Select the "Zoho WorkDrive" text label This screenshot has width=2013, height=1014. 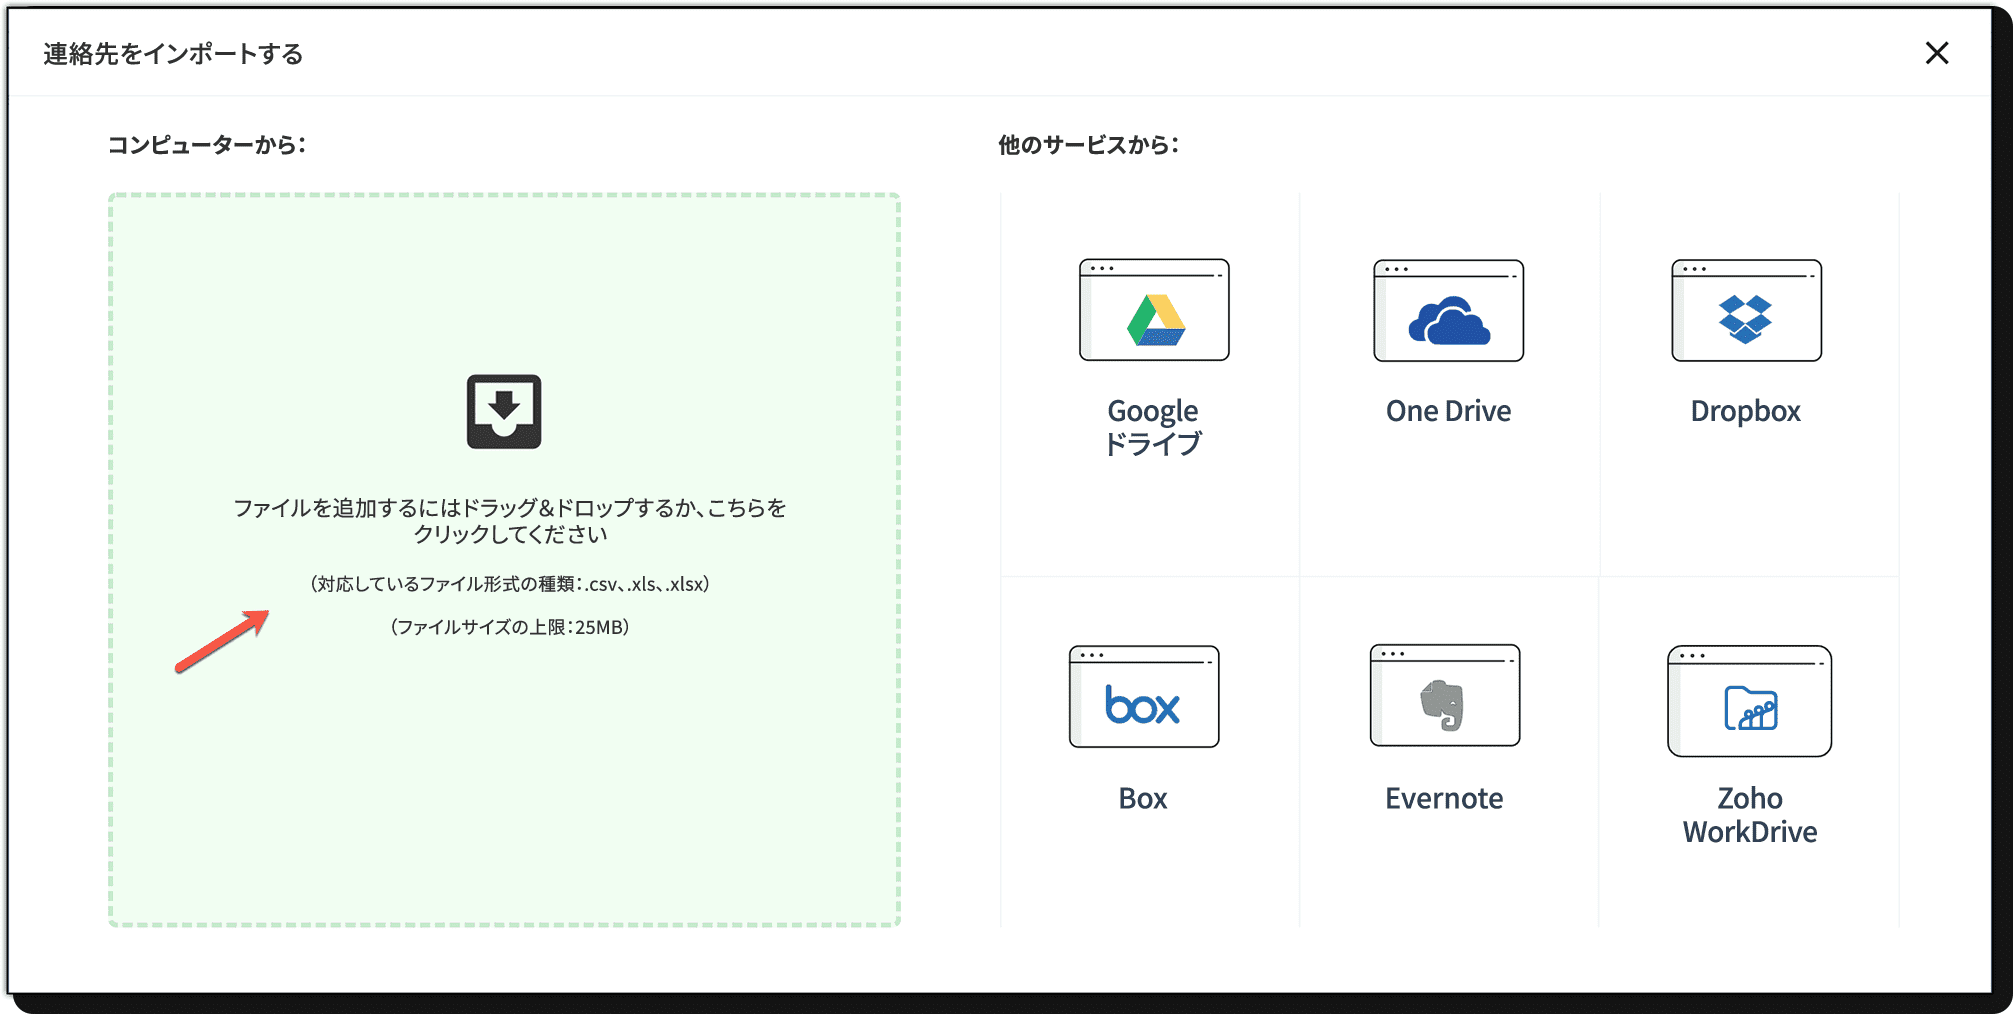click(x=1749, y=815)
